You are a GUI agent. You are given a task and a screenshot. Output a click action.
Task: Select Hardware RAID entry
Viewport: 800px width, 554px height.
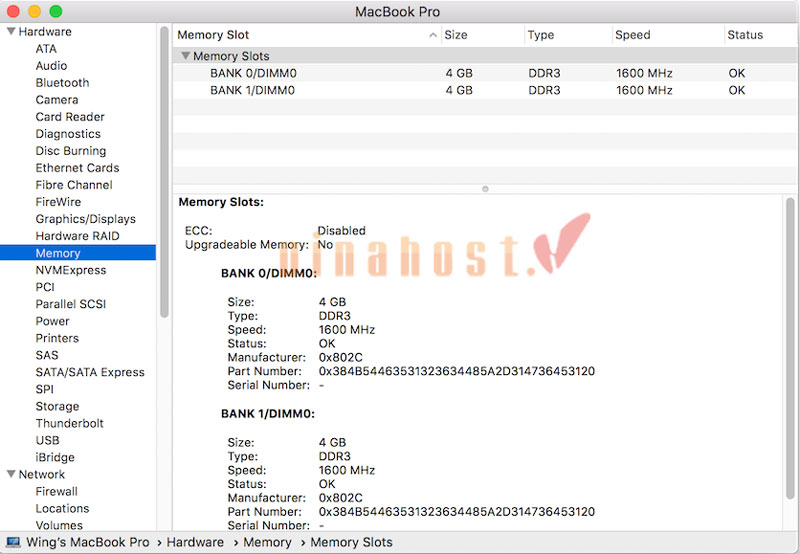tap(78, 236)
